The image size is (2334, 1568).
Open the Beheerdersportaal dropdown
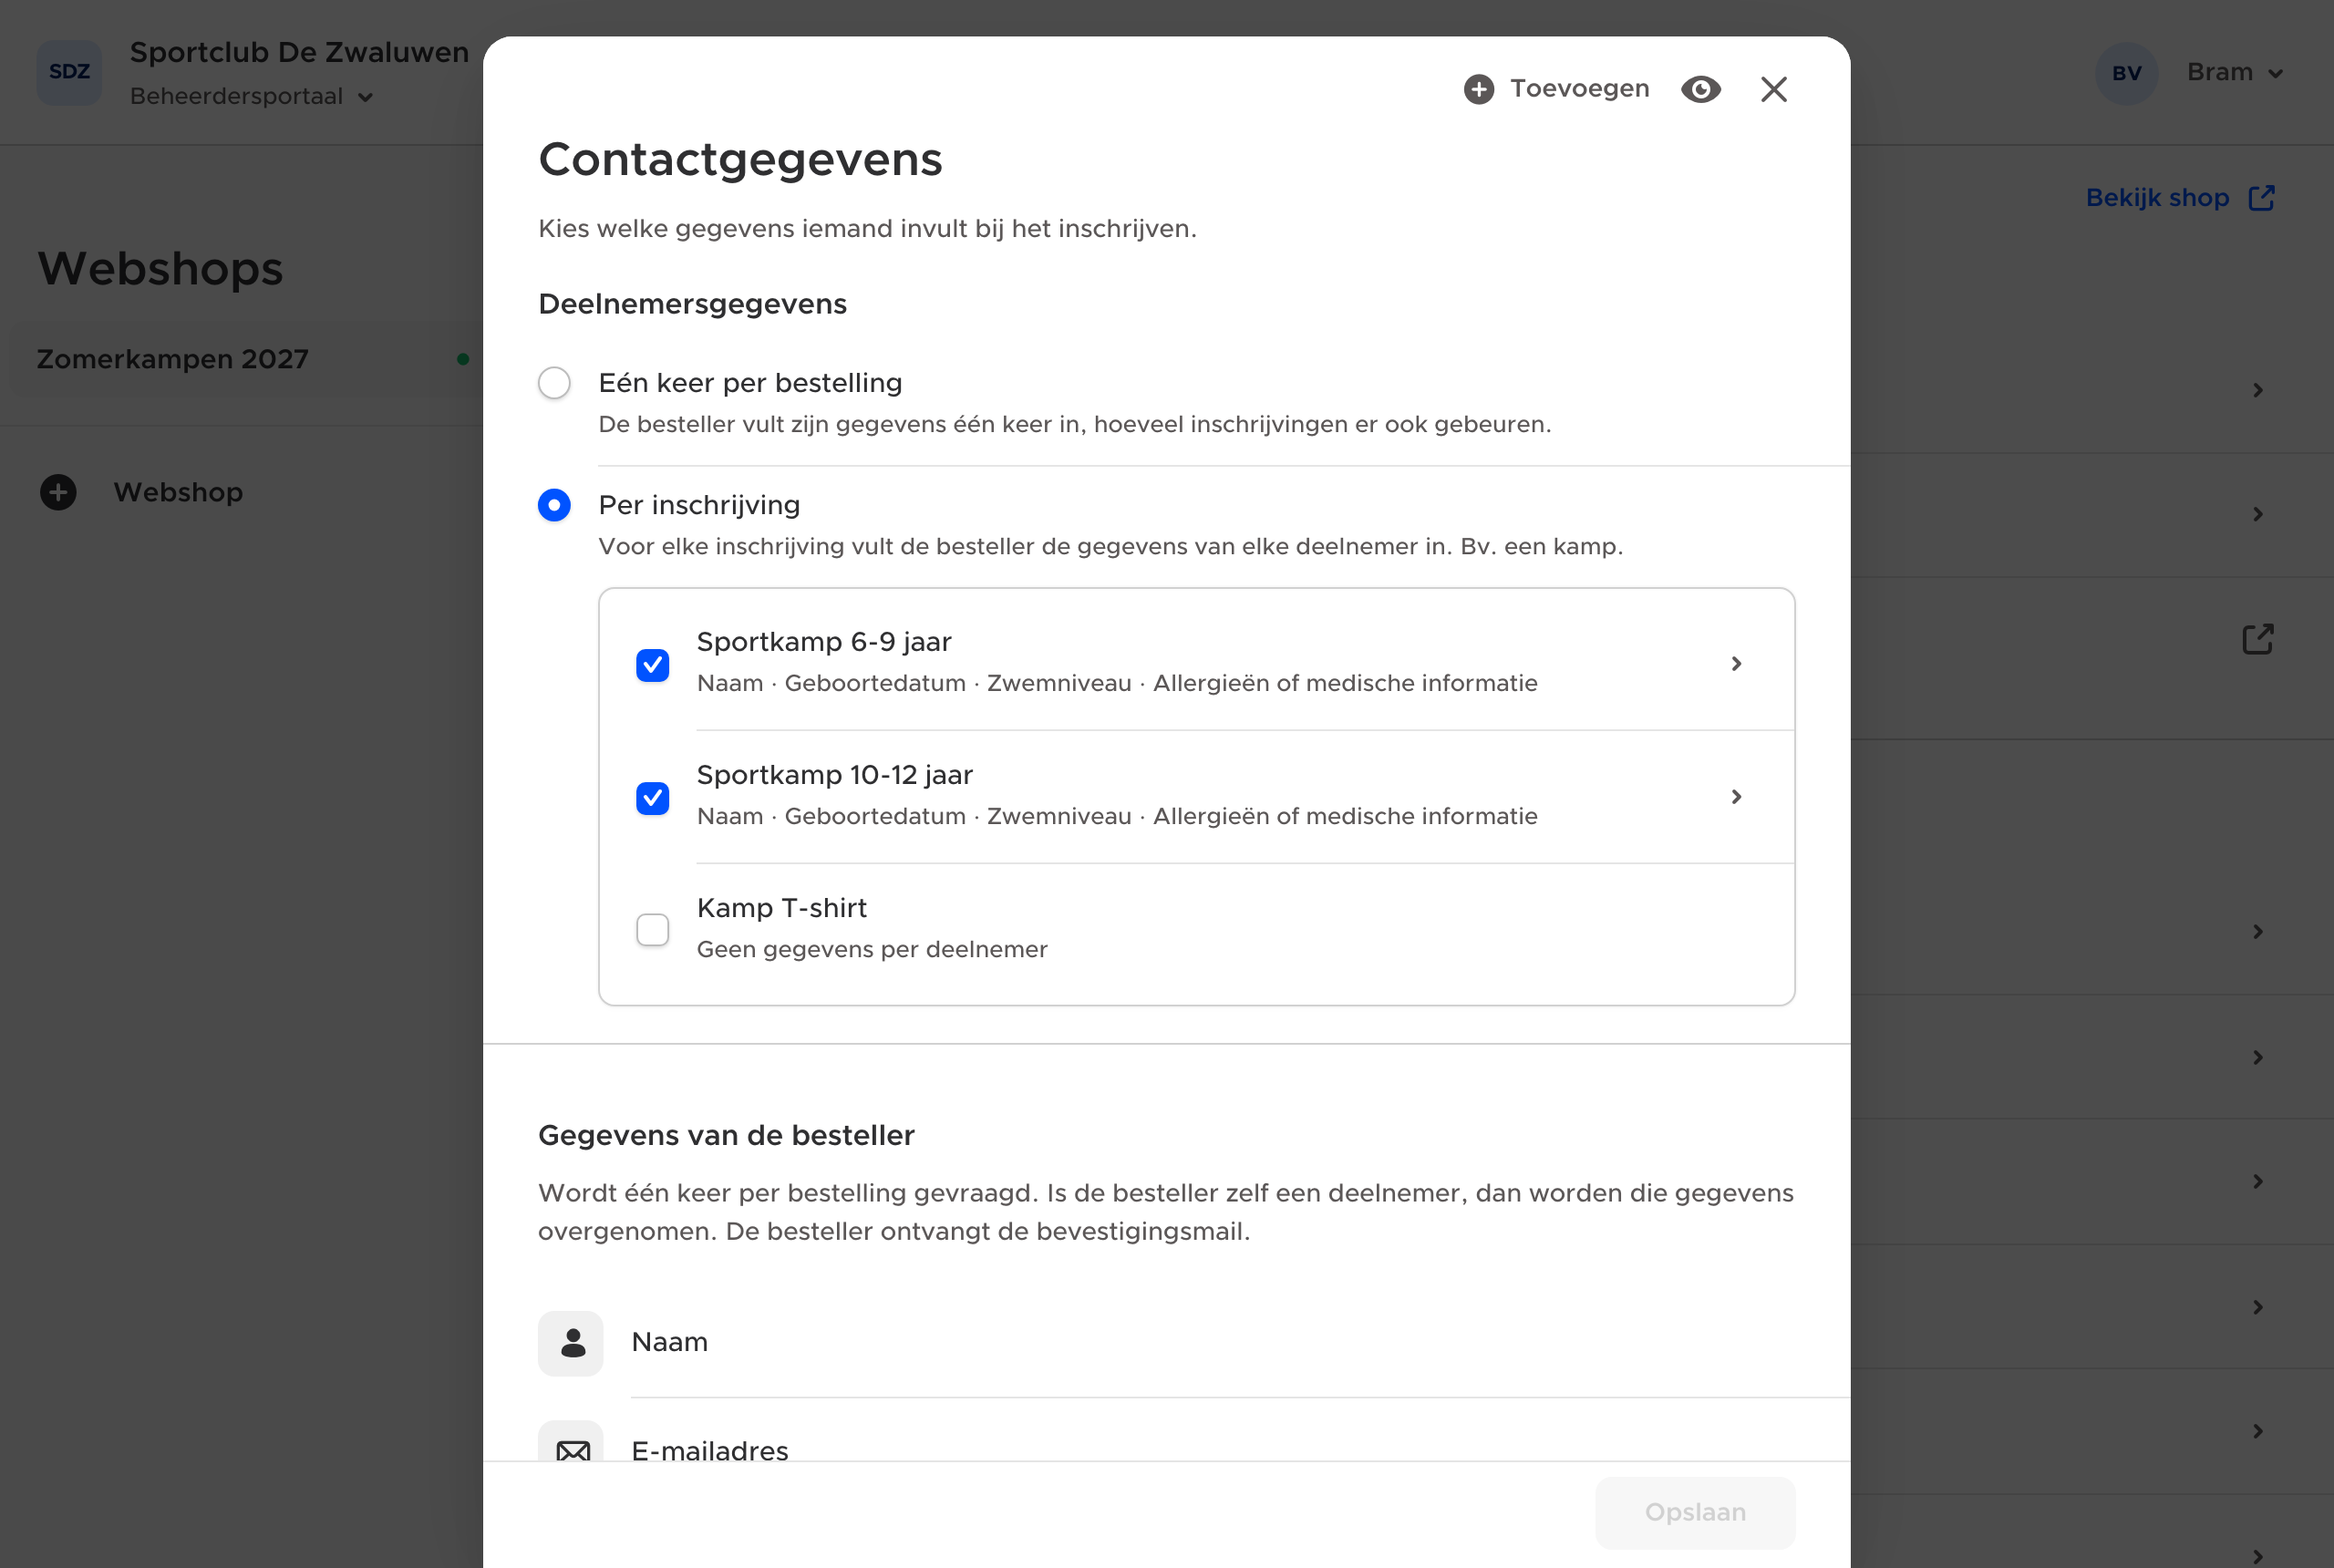251,97
